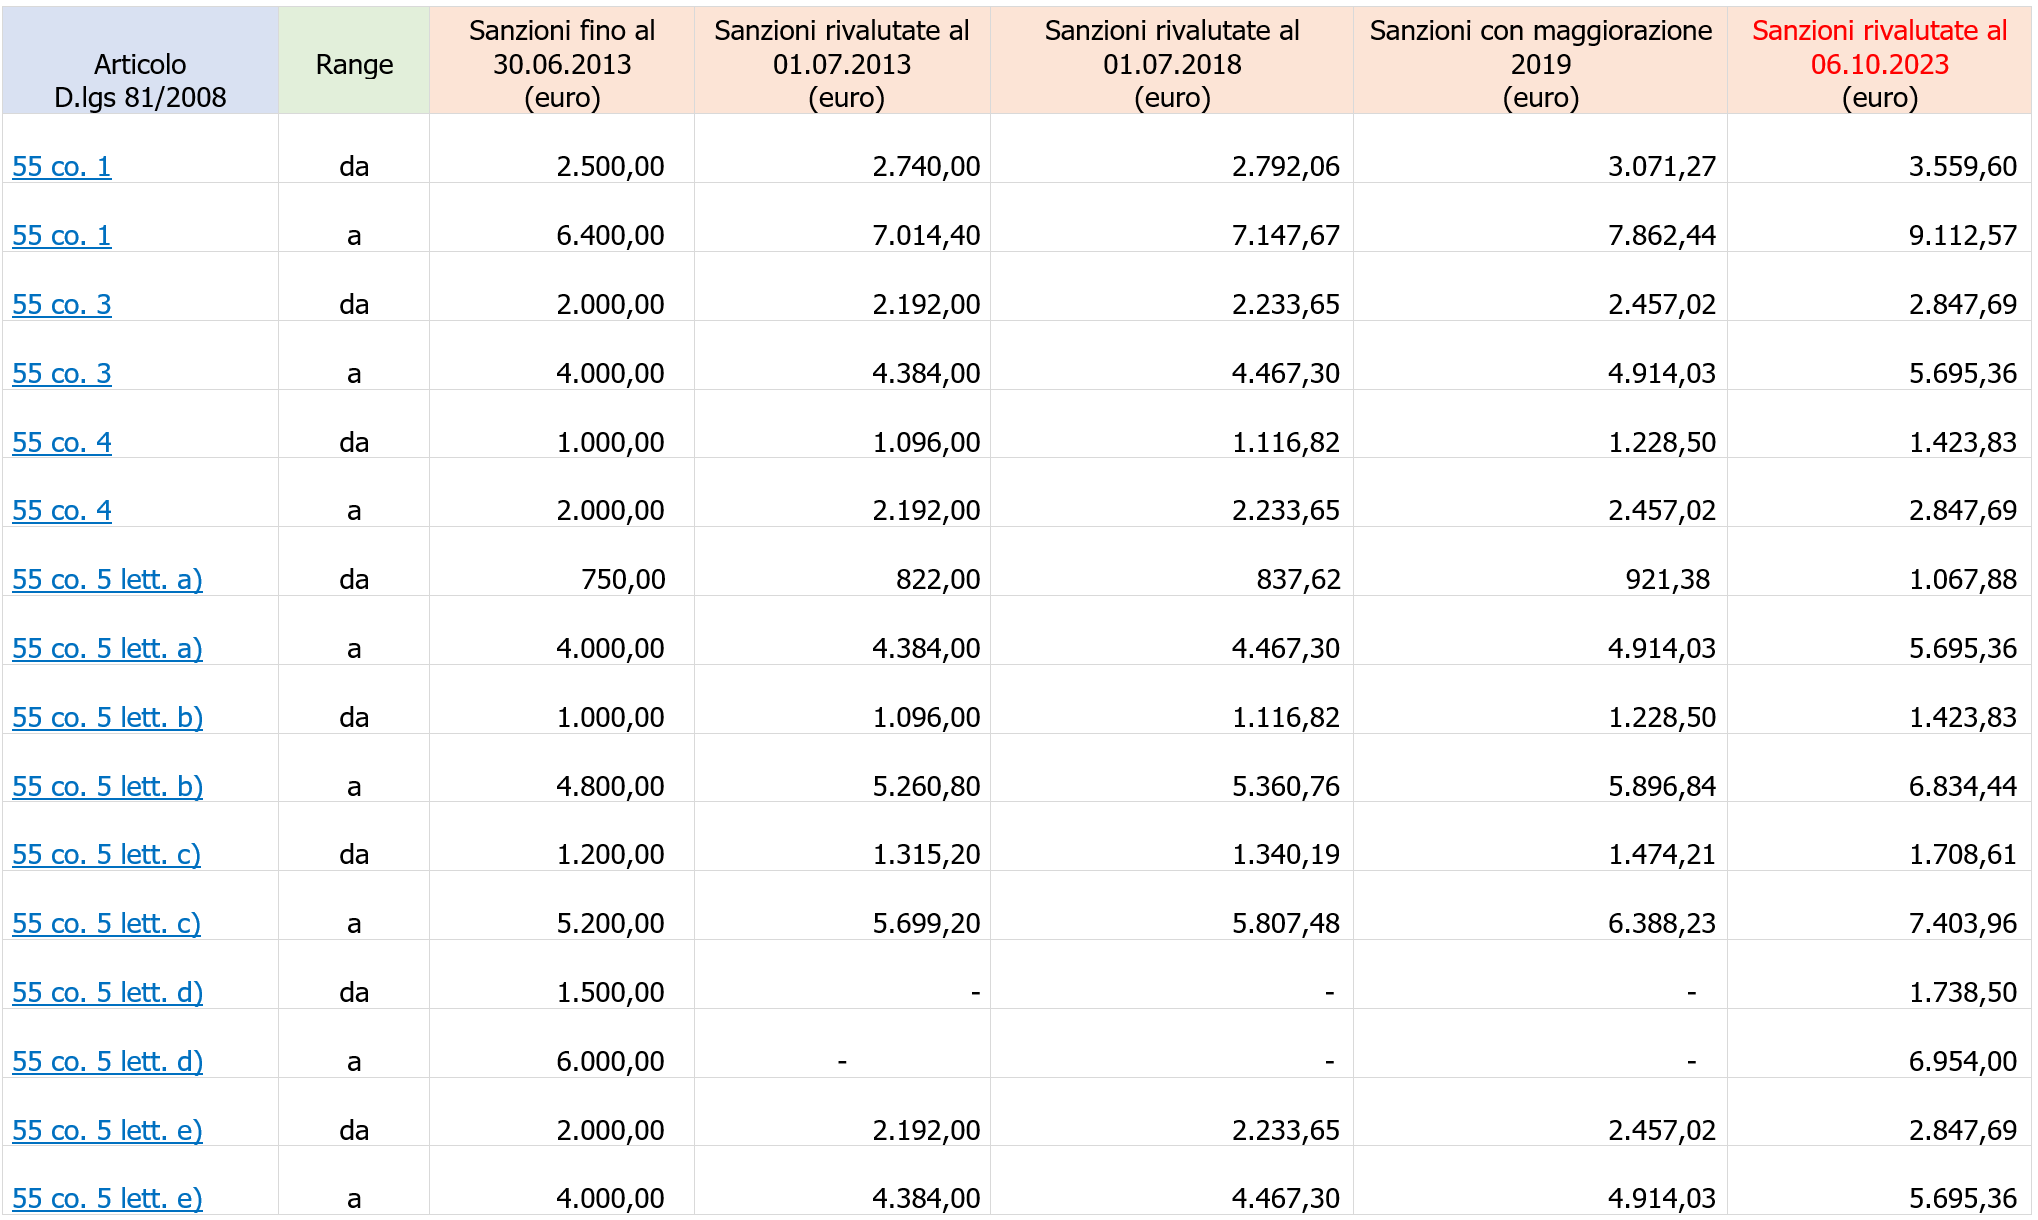Open the 55 co. 5 lett. c) link beside 1.200,00
Screen dimensions: 2038x1220
point(106,854)
